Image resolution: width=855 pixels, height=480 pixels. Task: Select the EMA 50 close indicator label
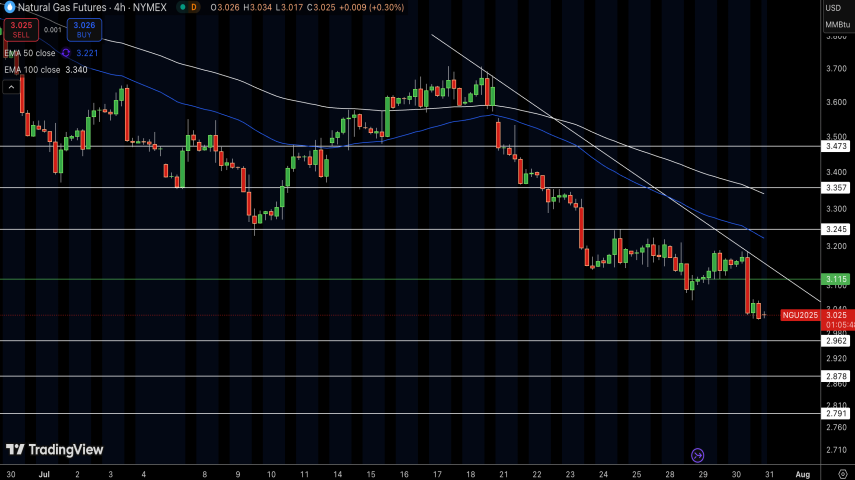tap(30, 52)
